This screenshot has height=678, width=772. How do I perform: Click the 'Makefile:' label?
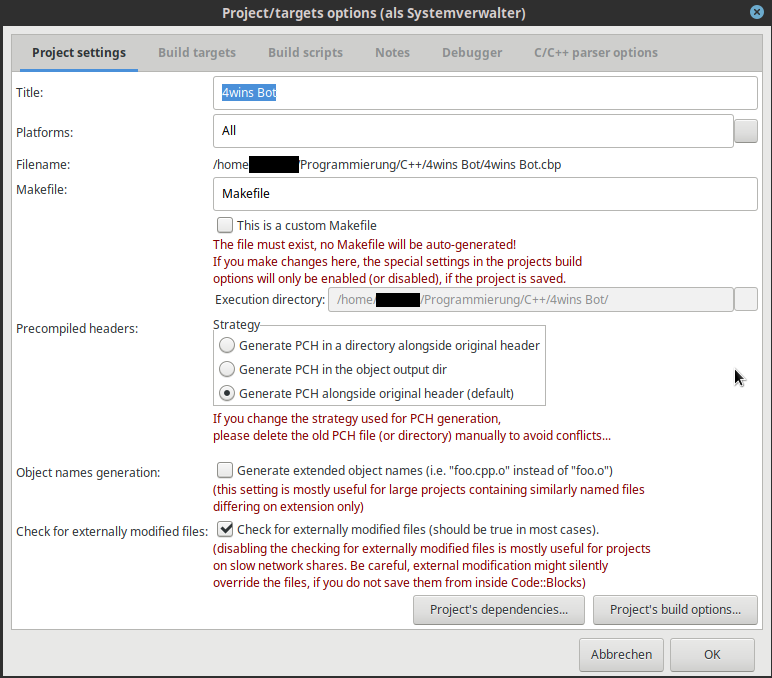41,190
